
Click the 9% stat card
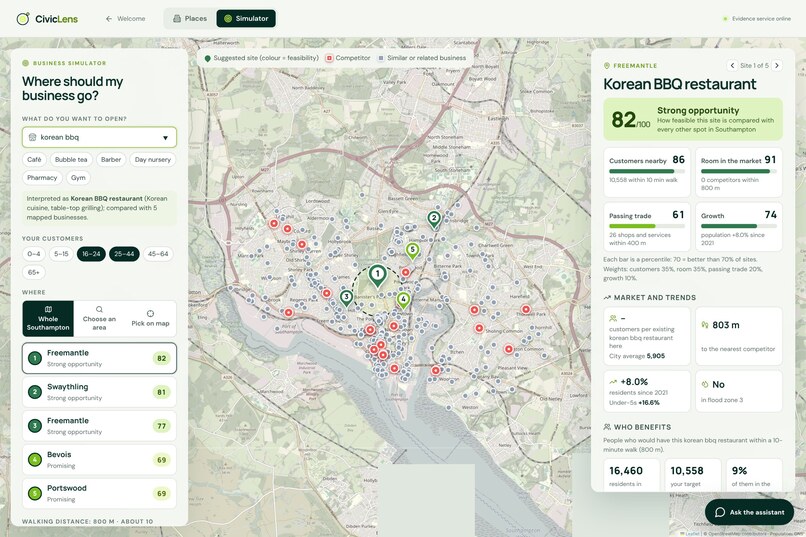point(754,475)
